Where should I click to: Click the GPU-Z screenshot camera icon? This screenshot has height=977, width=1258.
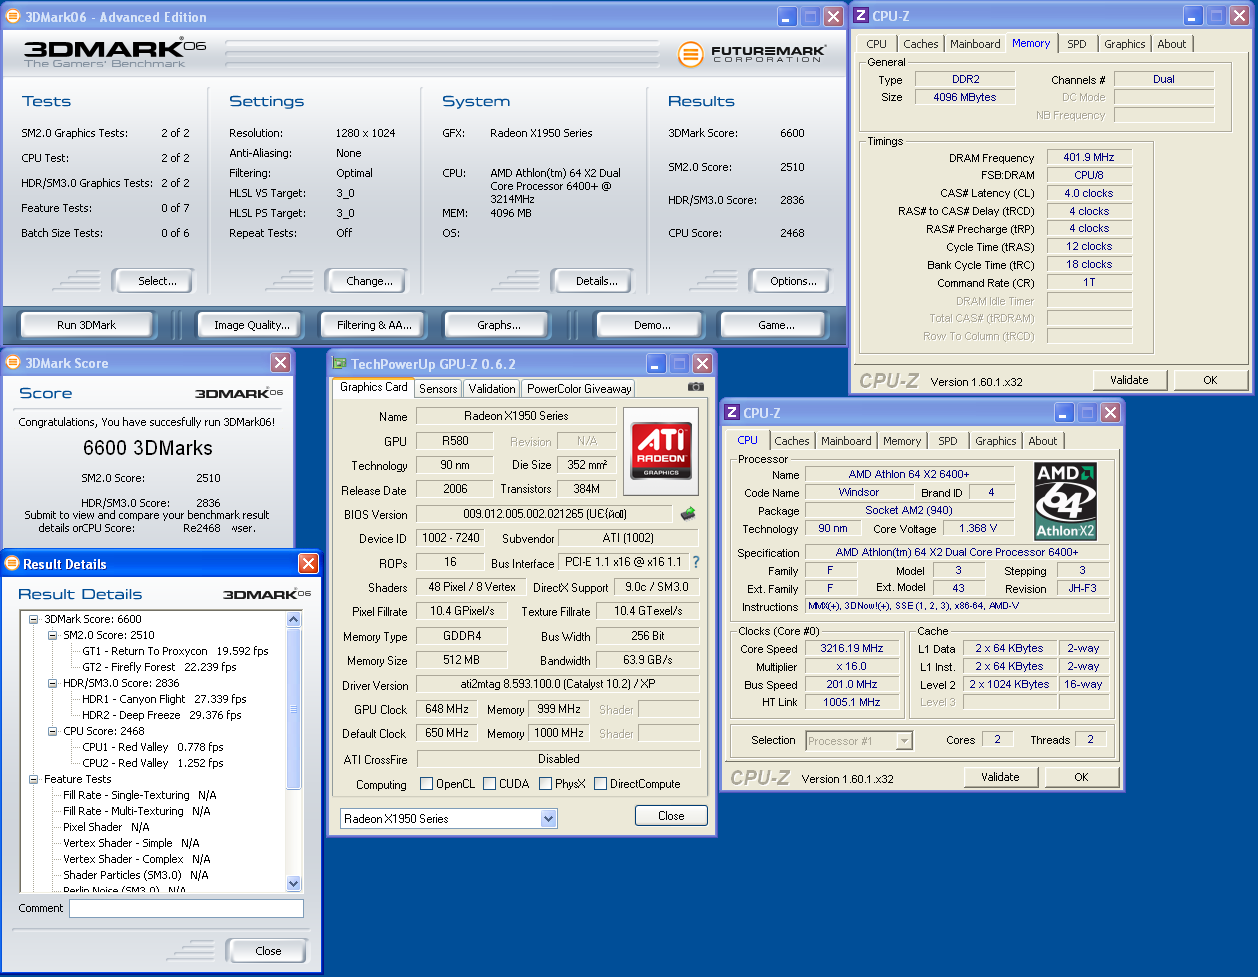tap(696, 387)
